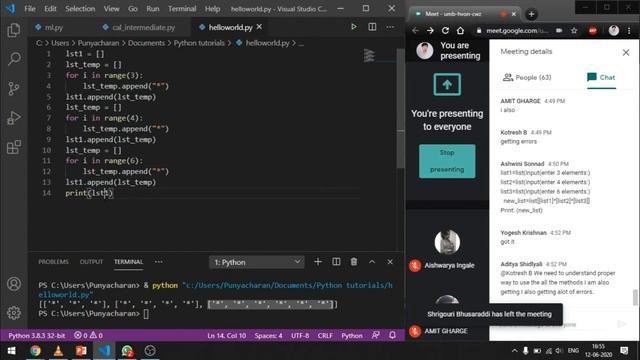Viewport: 640px width, 360px height.
Task: Open the Chrome home page
Action: tap(460, 31)
